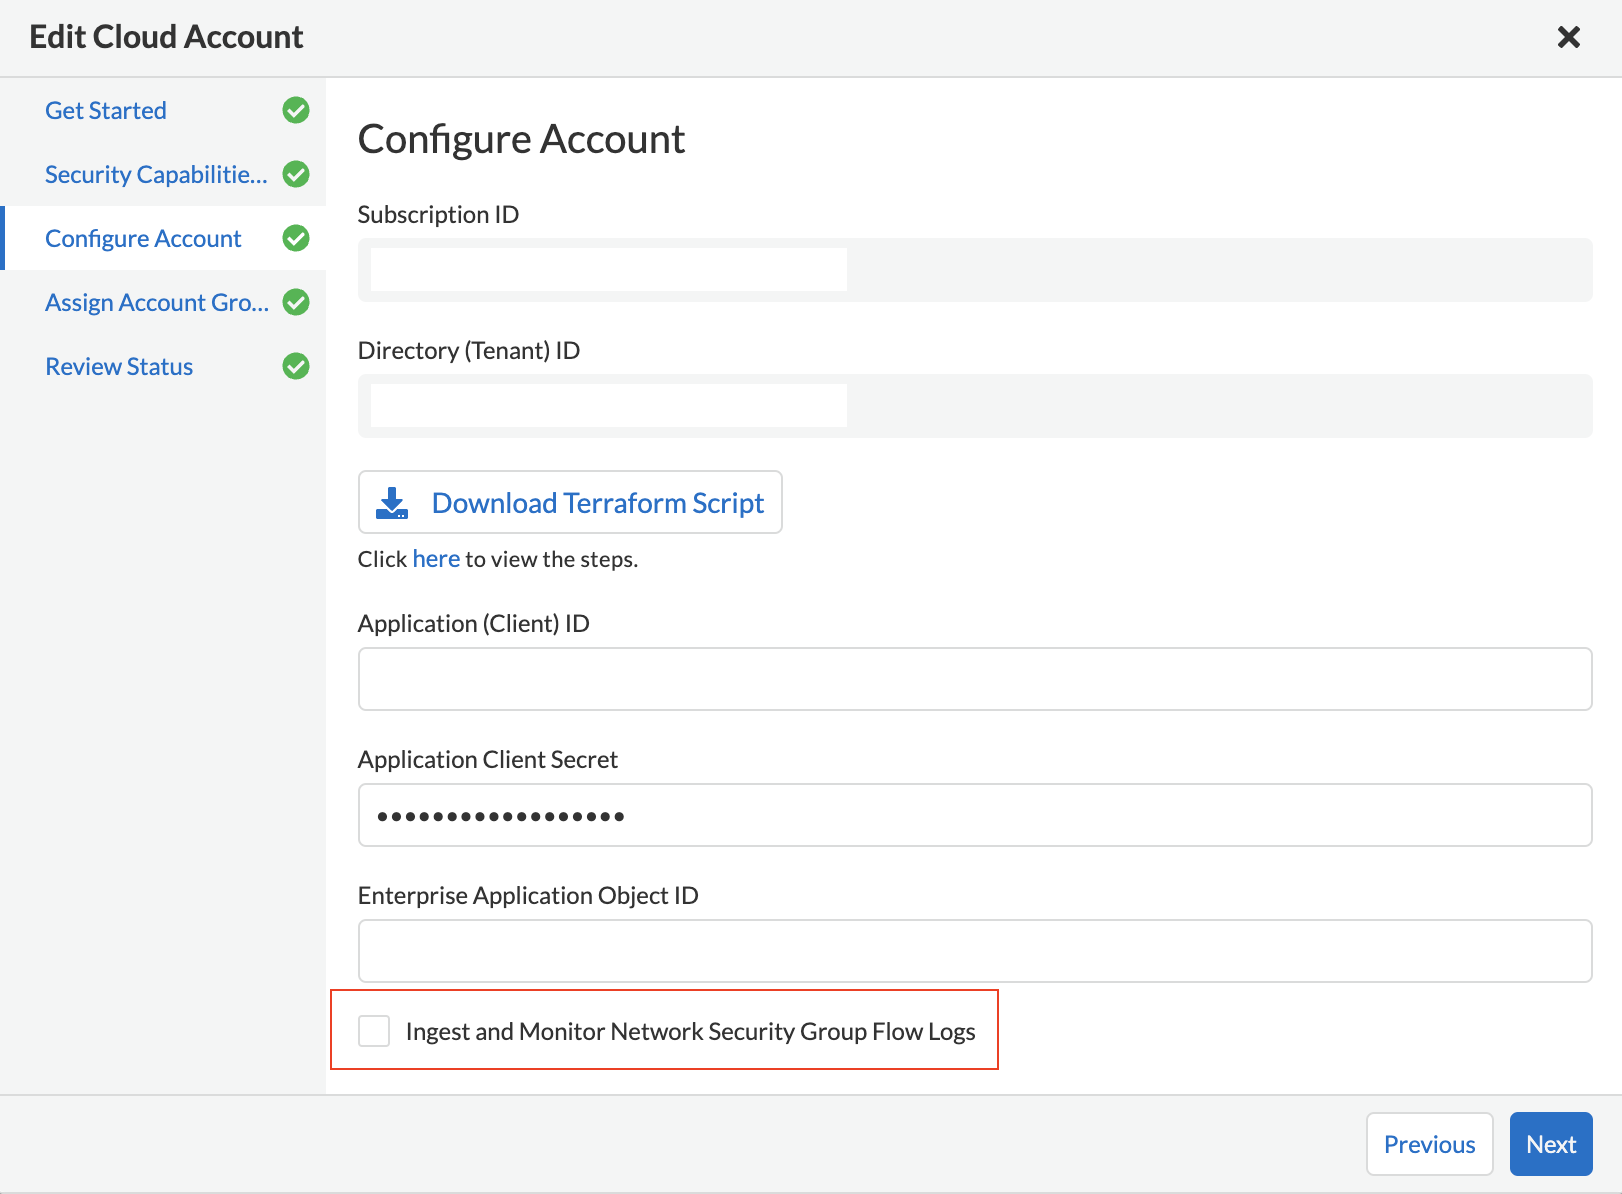Image resolution: width=1622 pixels, height=1194 pixels.
Task: Click into the Application Client Secret field
Action: coord(974,815)
